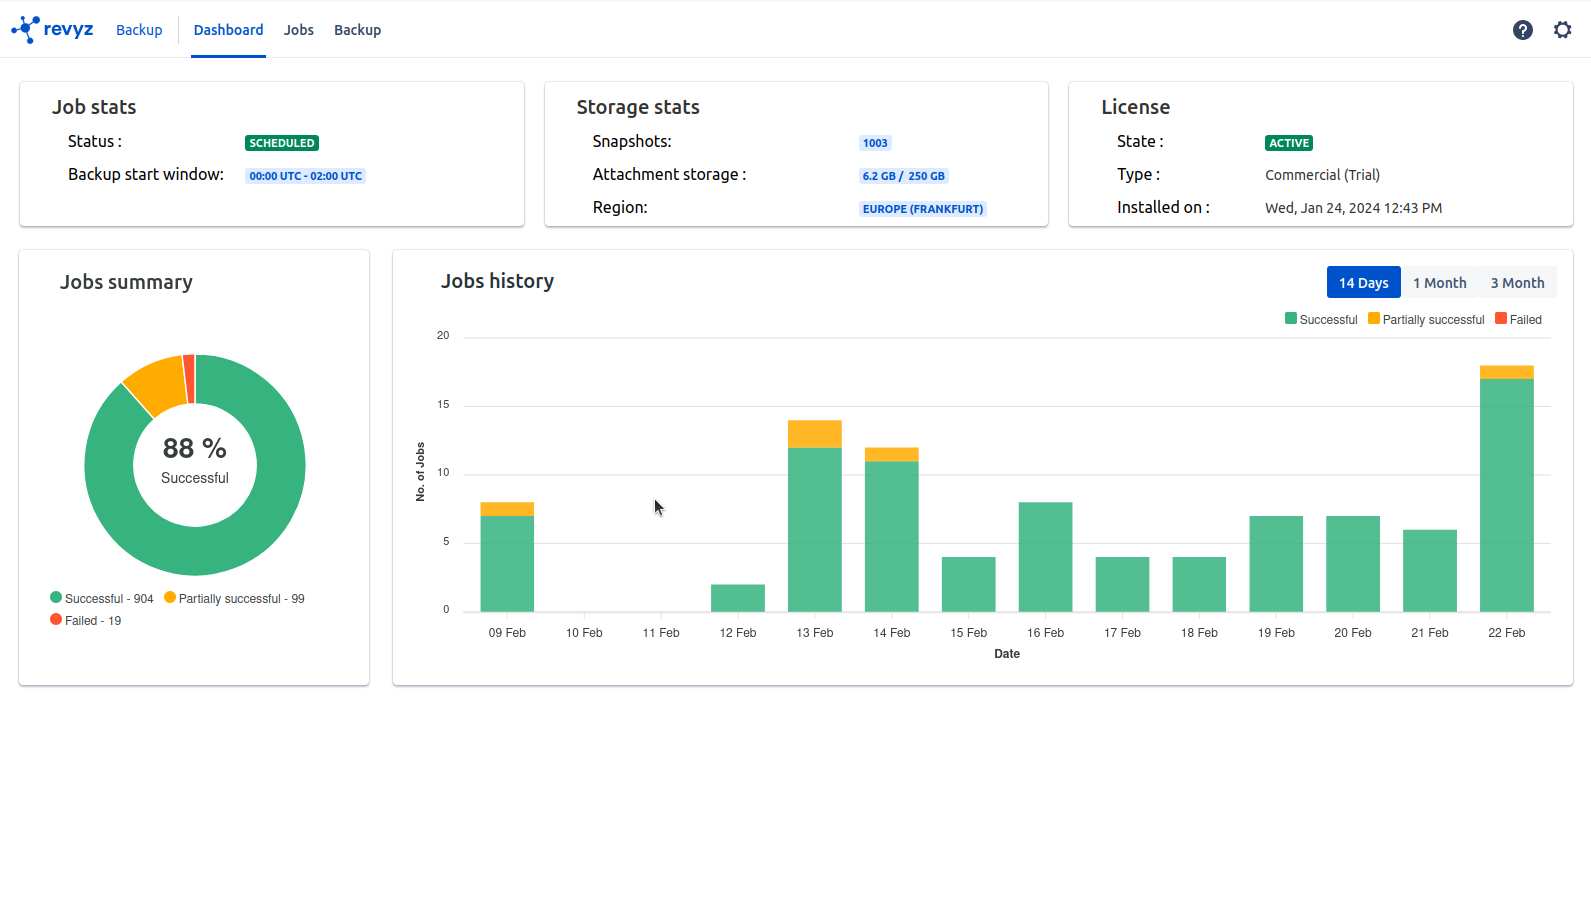
Task: Click the revyz logo icon
Action: coord(26,30)
